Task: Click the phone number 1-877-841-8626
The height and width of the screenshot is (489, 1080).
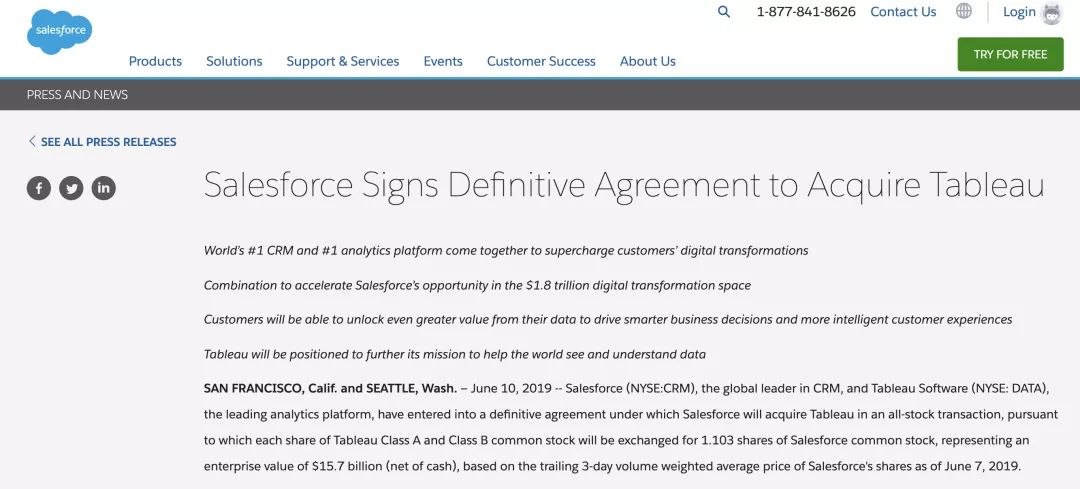Action: tap(806, 12)
